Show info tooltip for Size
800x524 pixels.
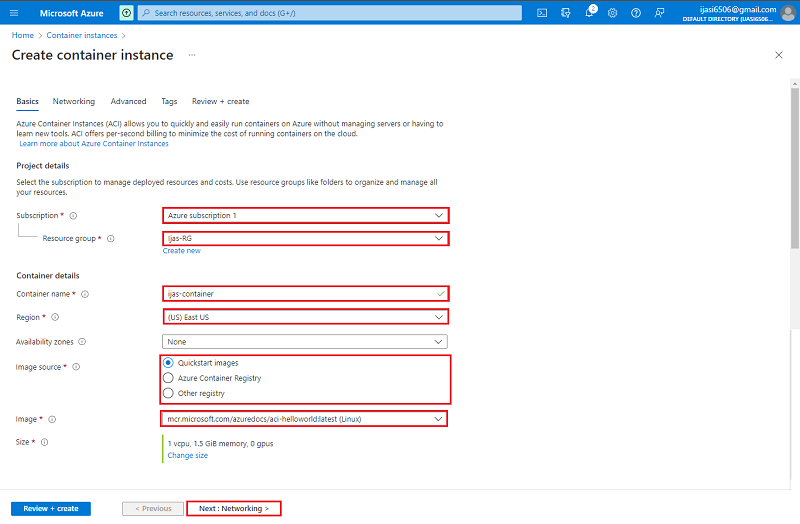coord(44,442)
